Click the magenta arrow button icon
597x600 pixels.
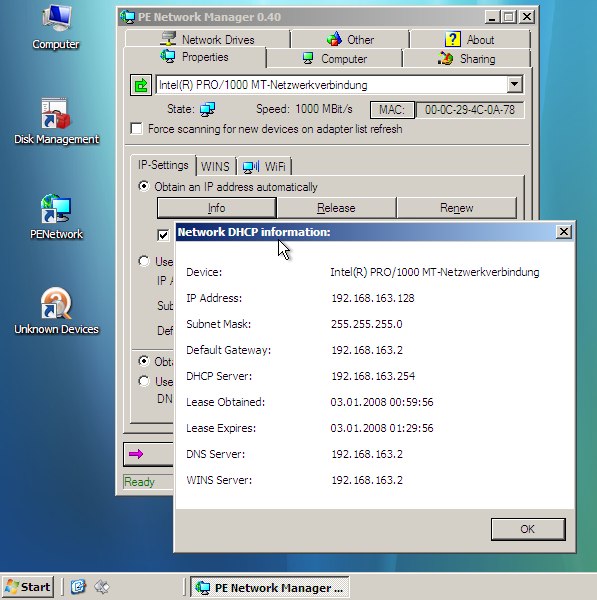click(136, 454)
